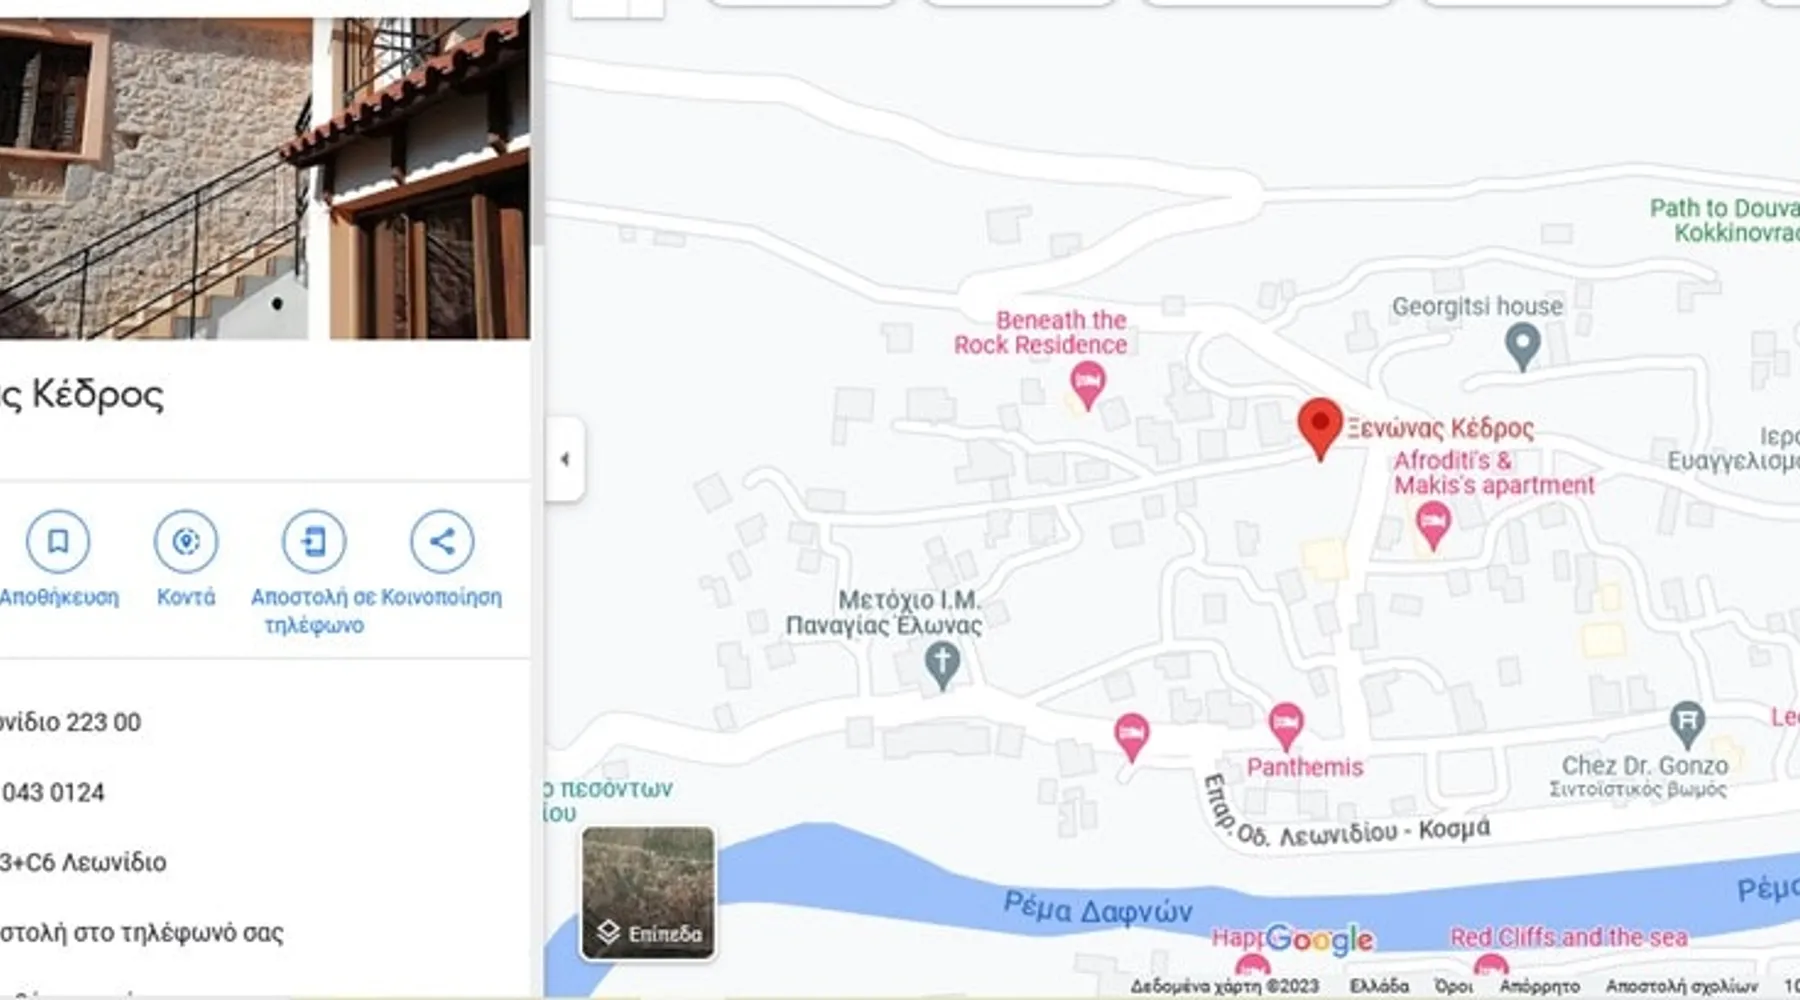Click Αποστολή σχολίων feedback link

pyautogui.click(x=1681, y=986)
